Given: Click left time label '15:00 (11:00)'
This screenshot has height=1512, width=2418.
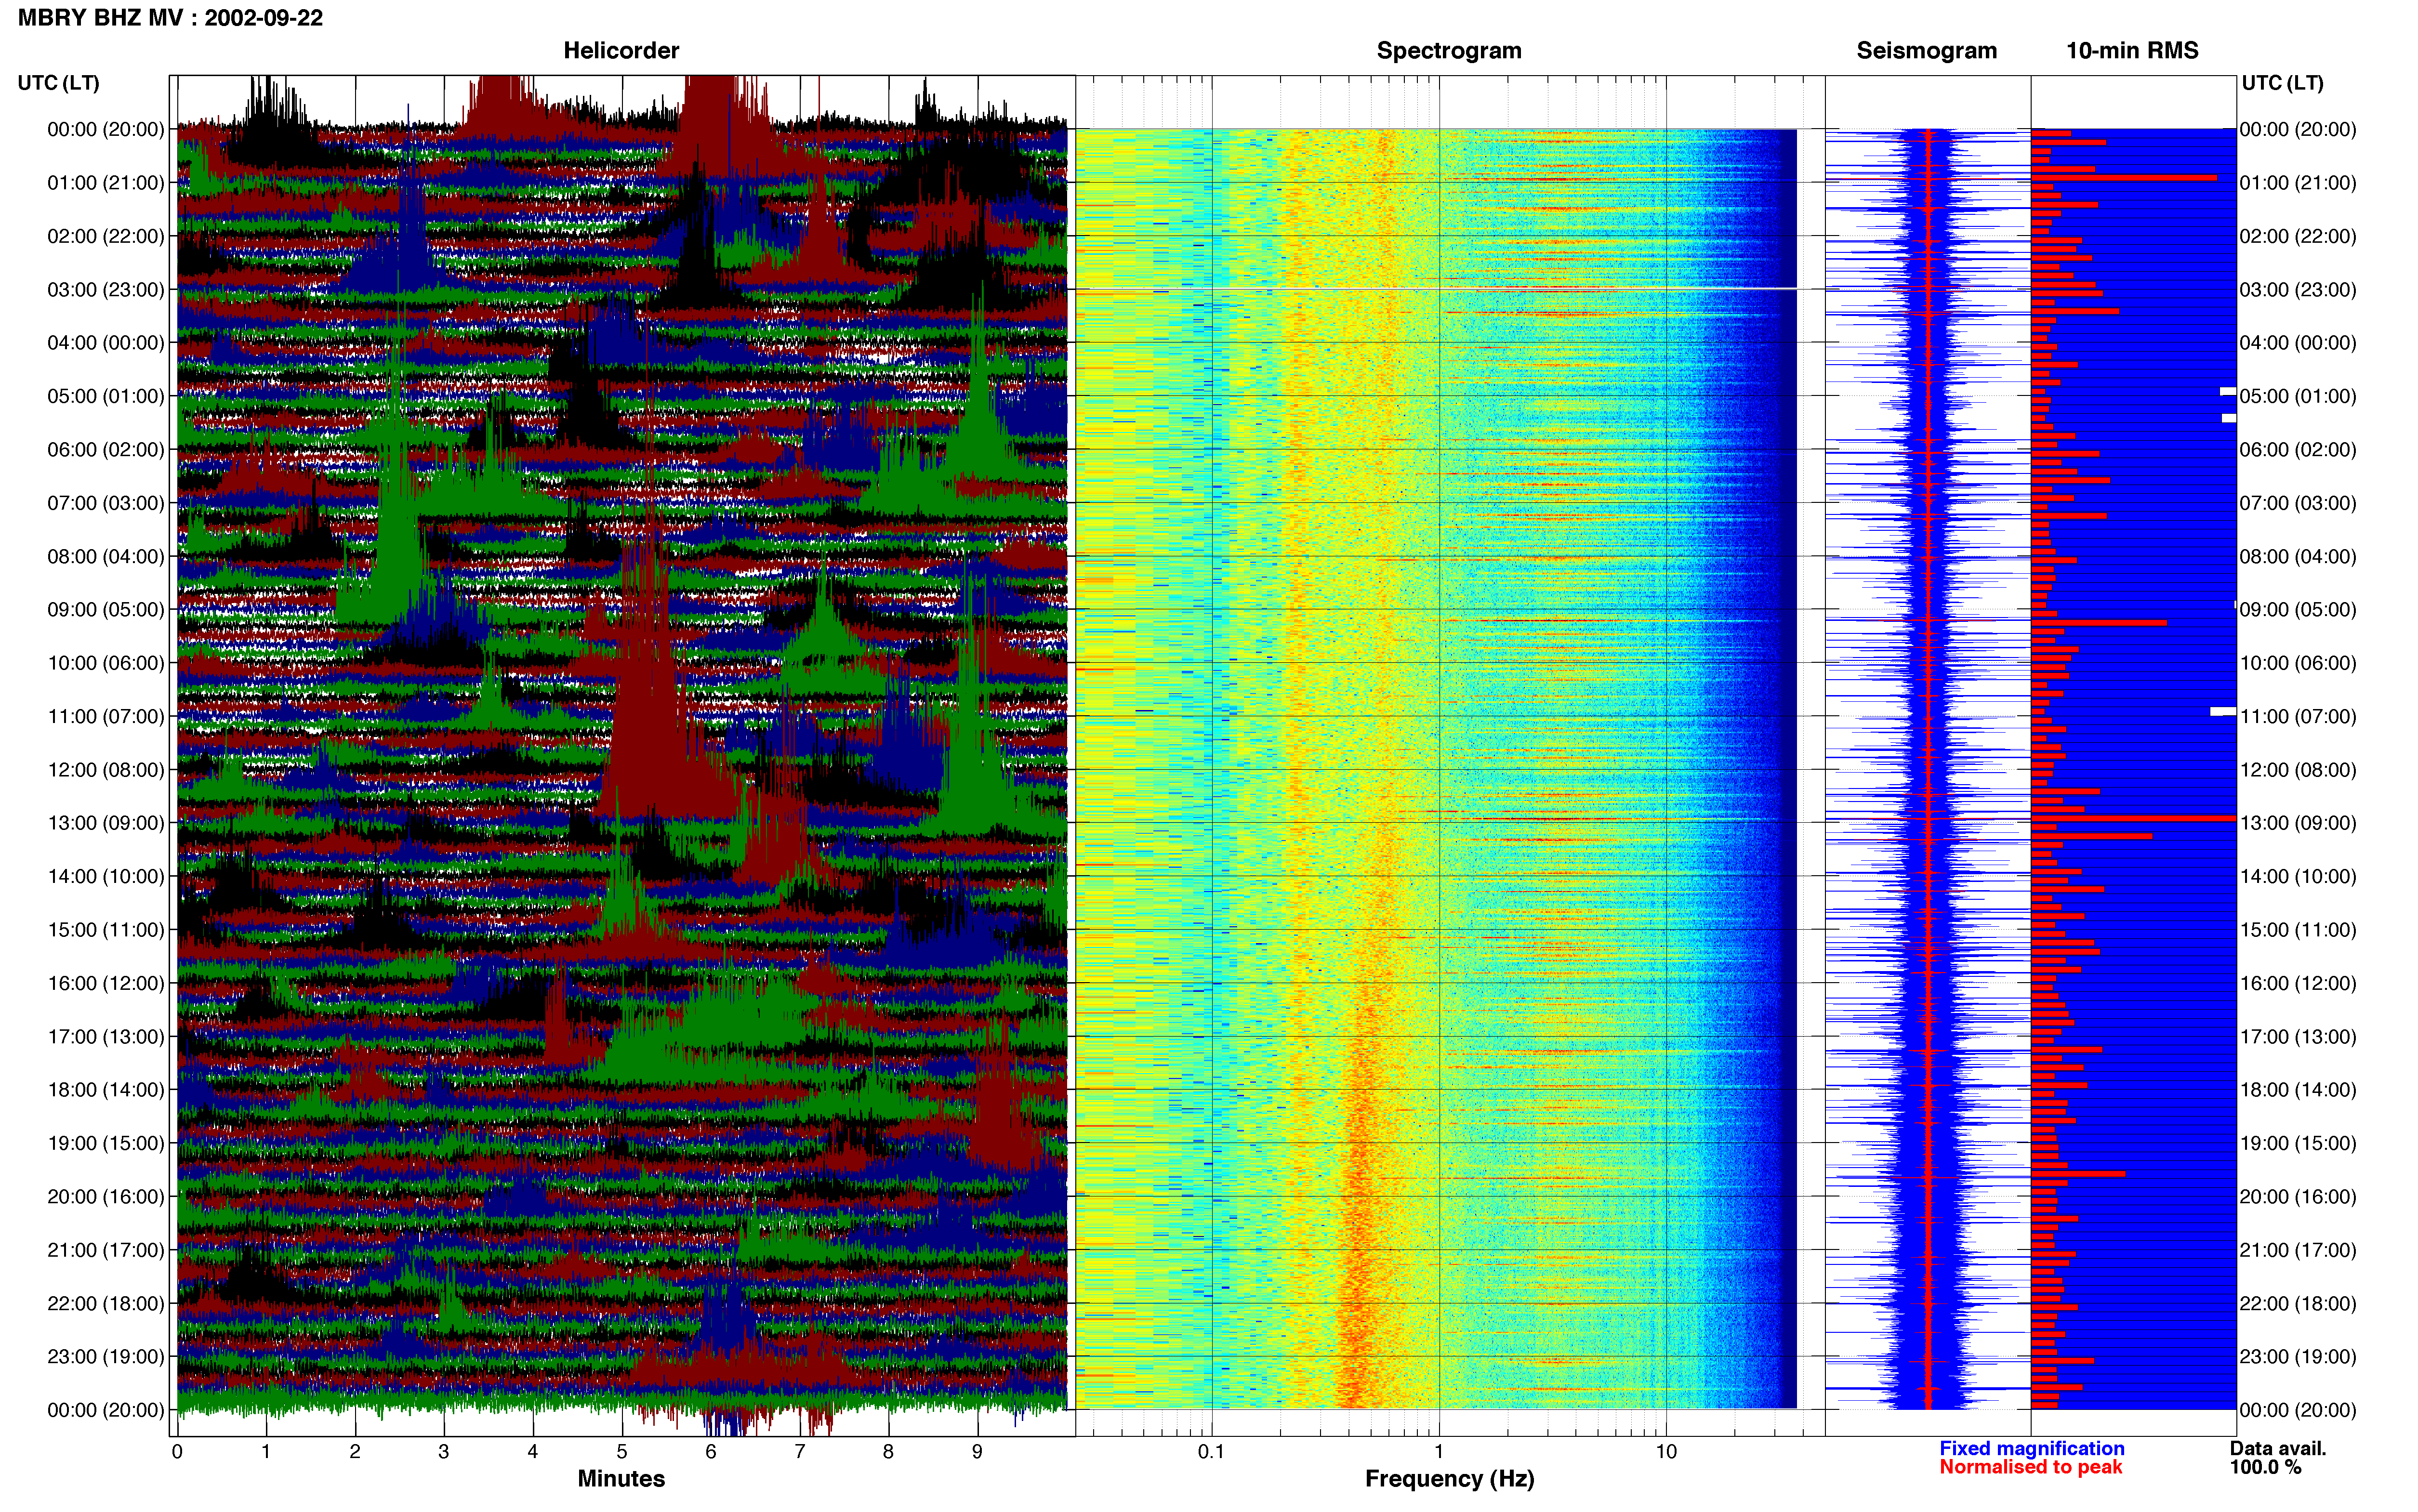Looking at the screenshot, I should [106, 930].
